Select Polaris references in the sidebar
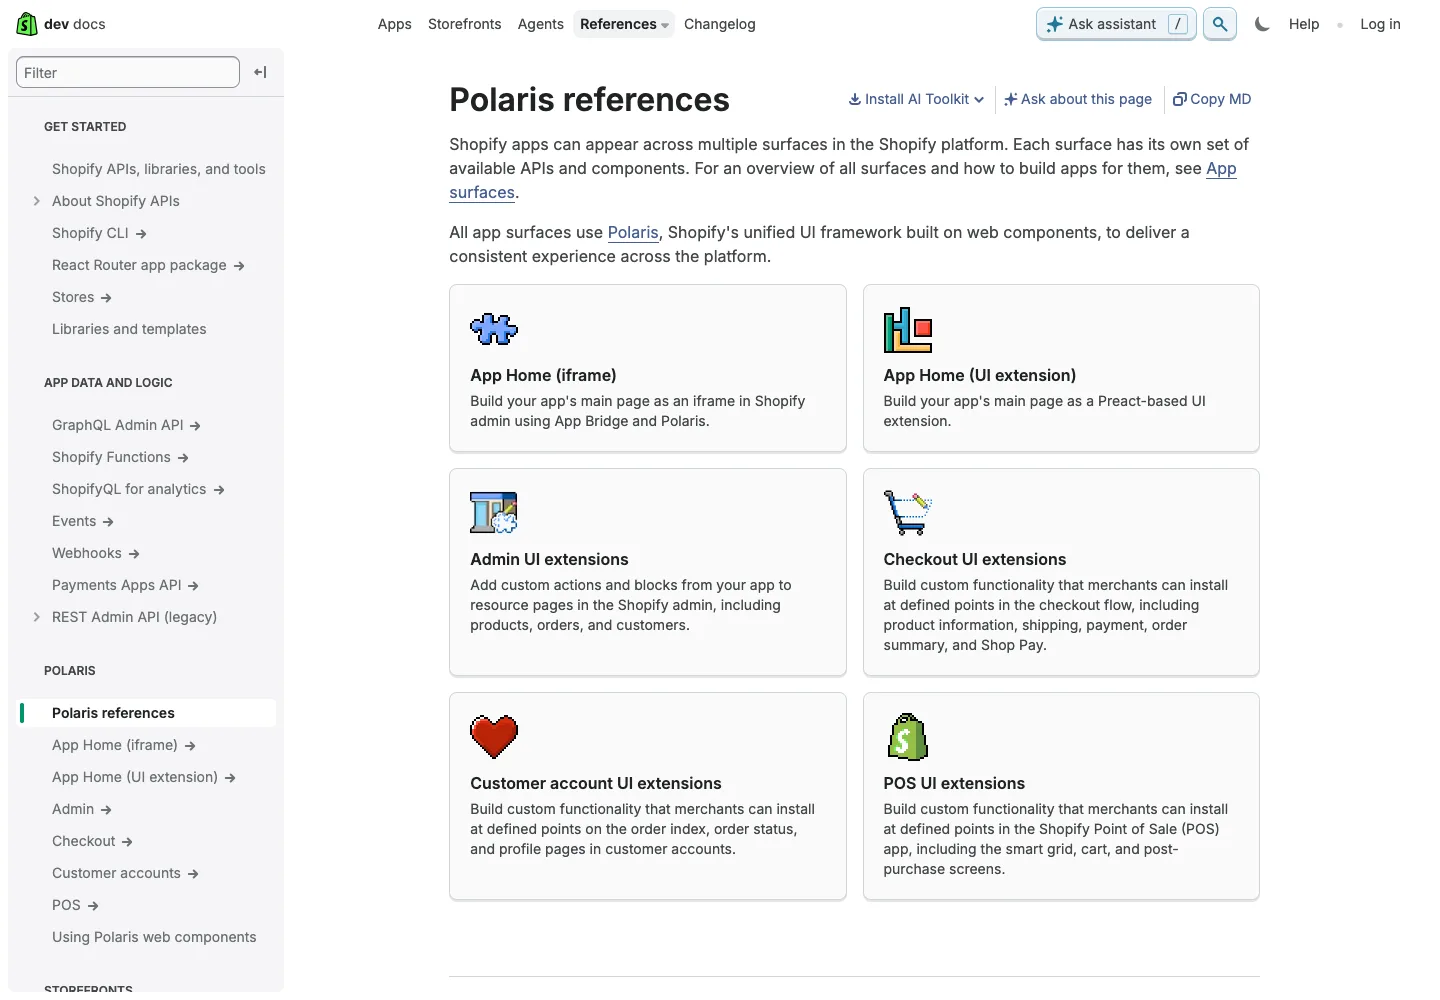Screen dimensions: 1440x1000 [148, 713]
